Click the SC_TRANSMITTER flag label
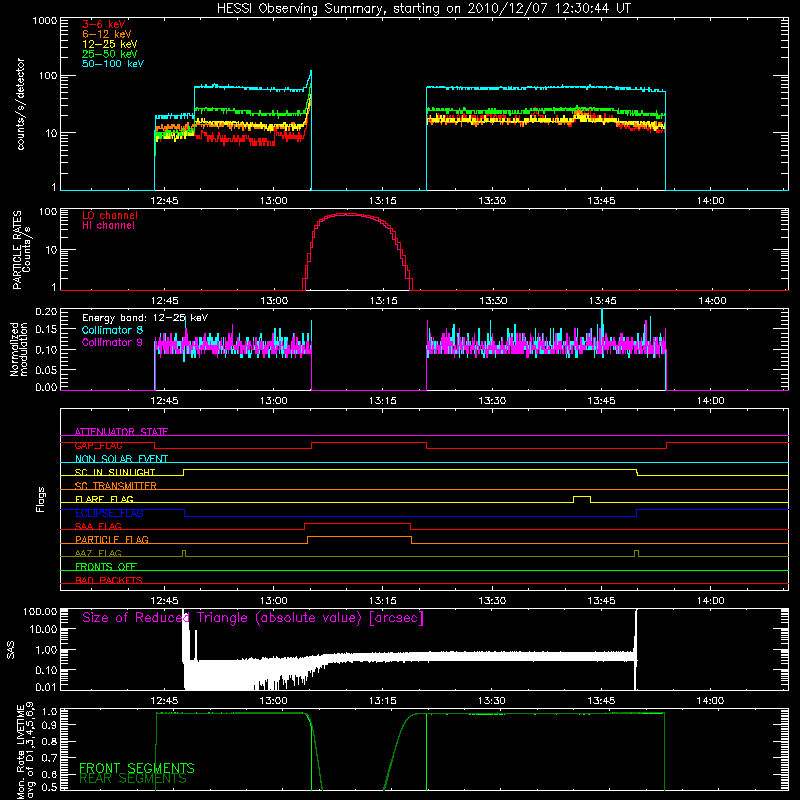 (x=116, y=486)
